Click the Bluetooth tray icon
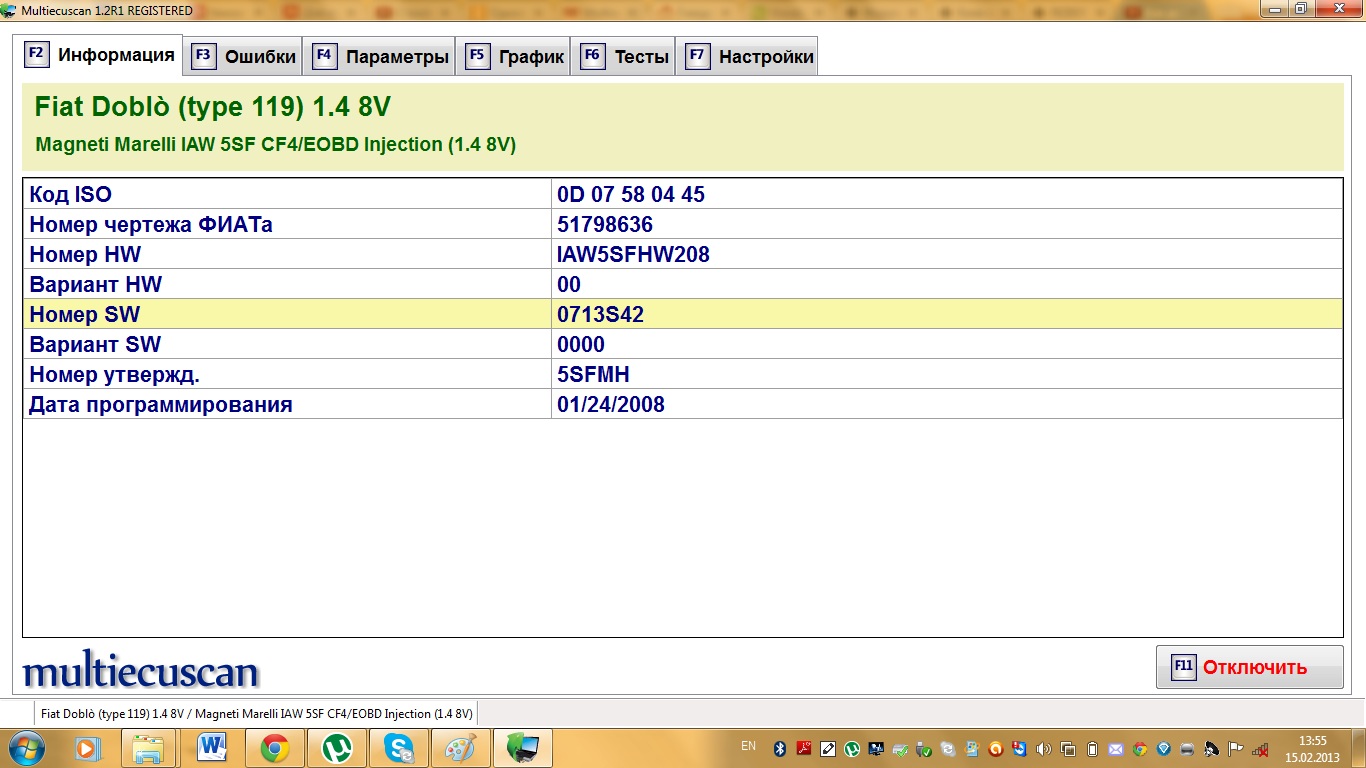Viewport: 1366px width, 768px height. click(x=780, y=748)
